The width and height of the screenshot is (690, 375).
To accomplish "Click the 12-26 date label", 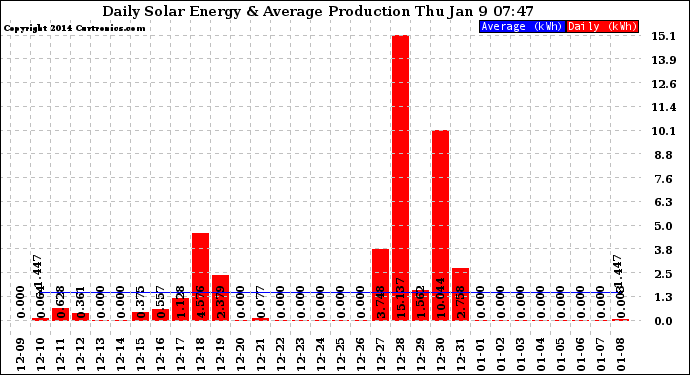I will click(361, 355).
